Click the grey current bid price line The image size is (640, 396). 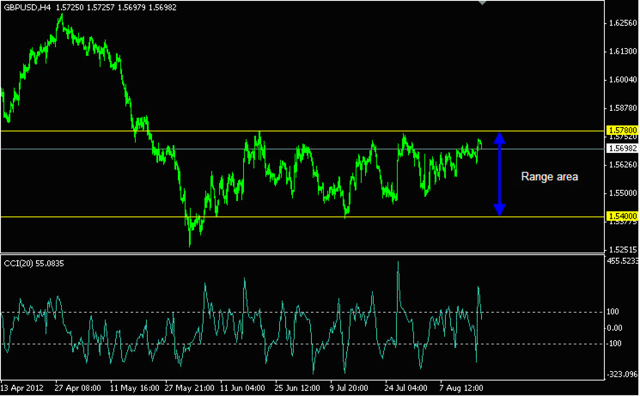(x=302, y=149)
